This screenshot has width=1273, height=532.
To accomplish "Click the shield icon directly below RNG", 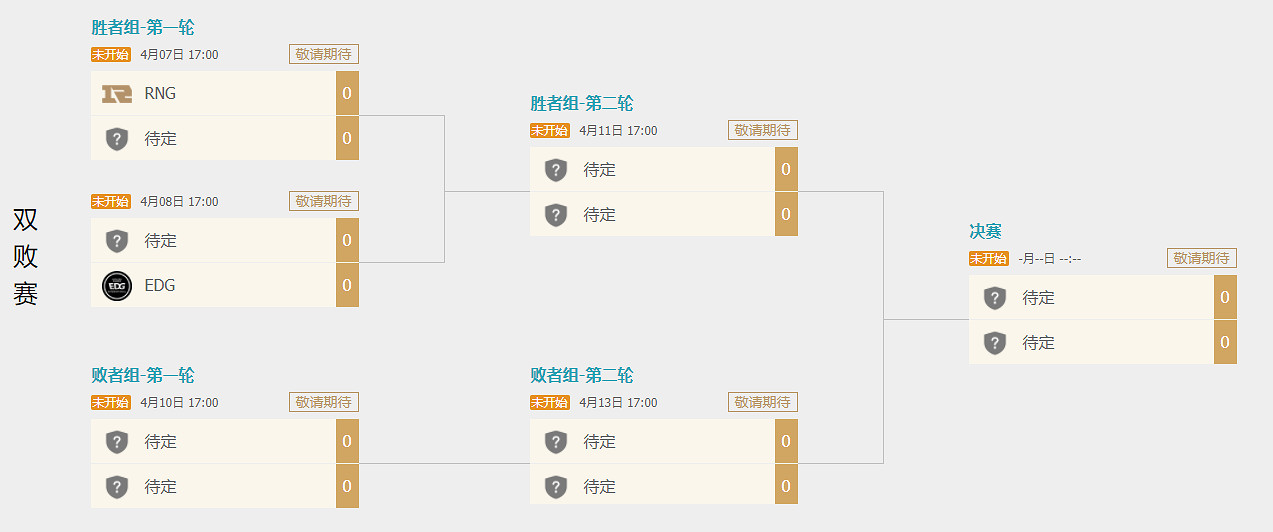I will (117, 139).
